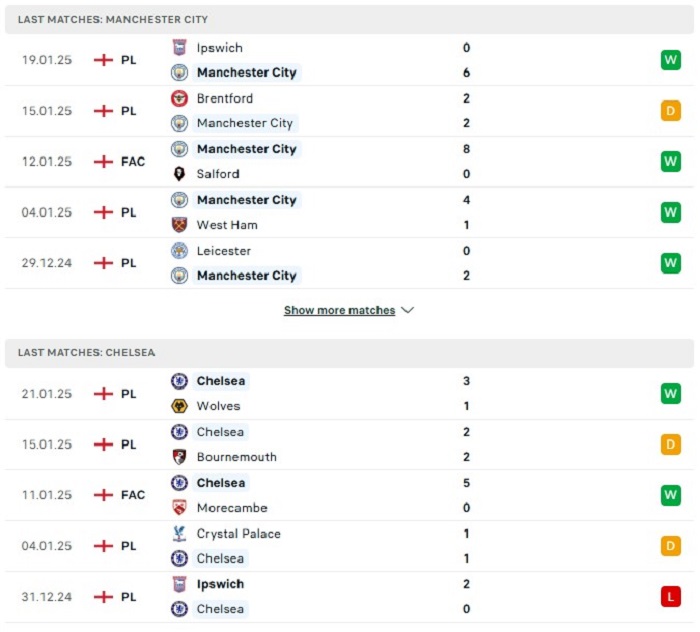Click the West Ham club crest icon
This screenshot has width=700, height=632.
pos(179,225)
